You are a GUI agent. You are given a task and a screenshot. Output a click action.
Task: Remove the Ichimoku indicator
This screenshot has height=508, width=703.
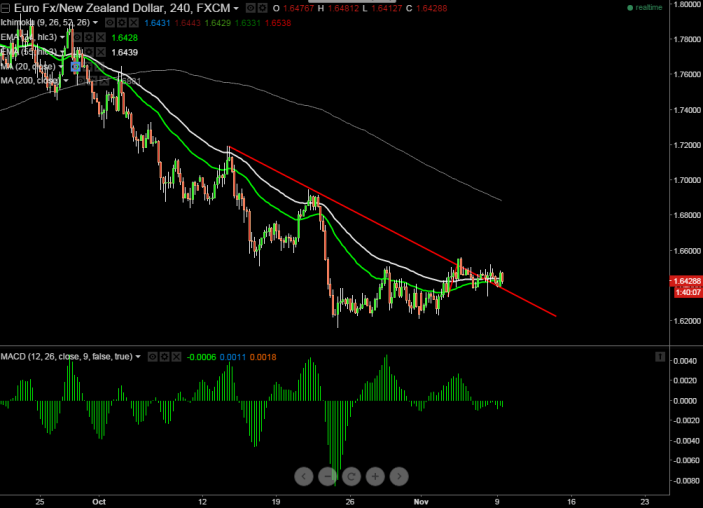point(134,22)
